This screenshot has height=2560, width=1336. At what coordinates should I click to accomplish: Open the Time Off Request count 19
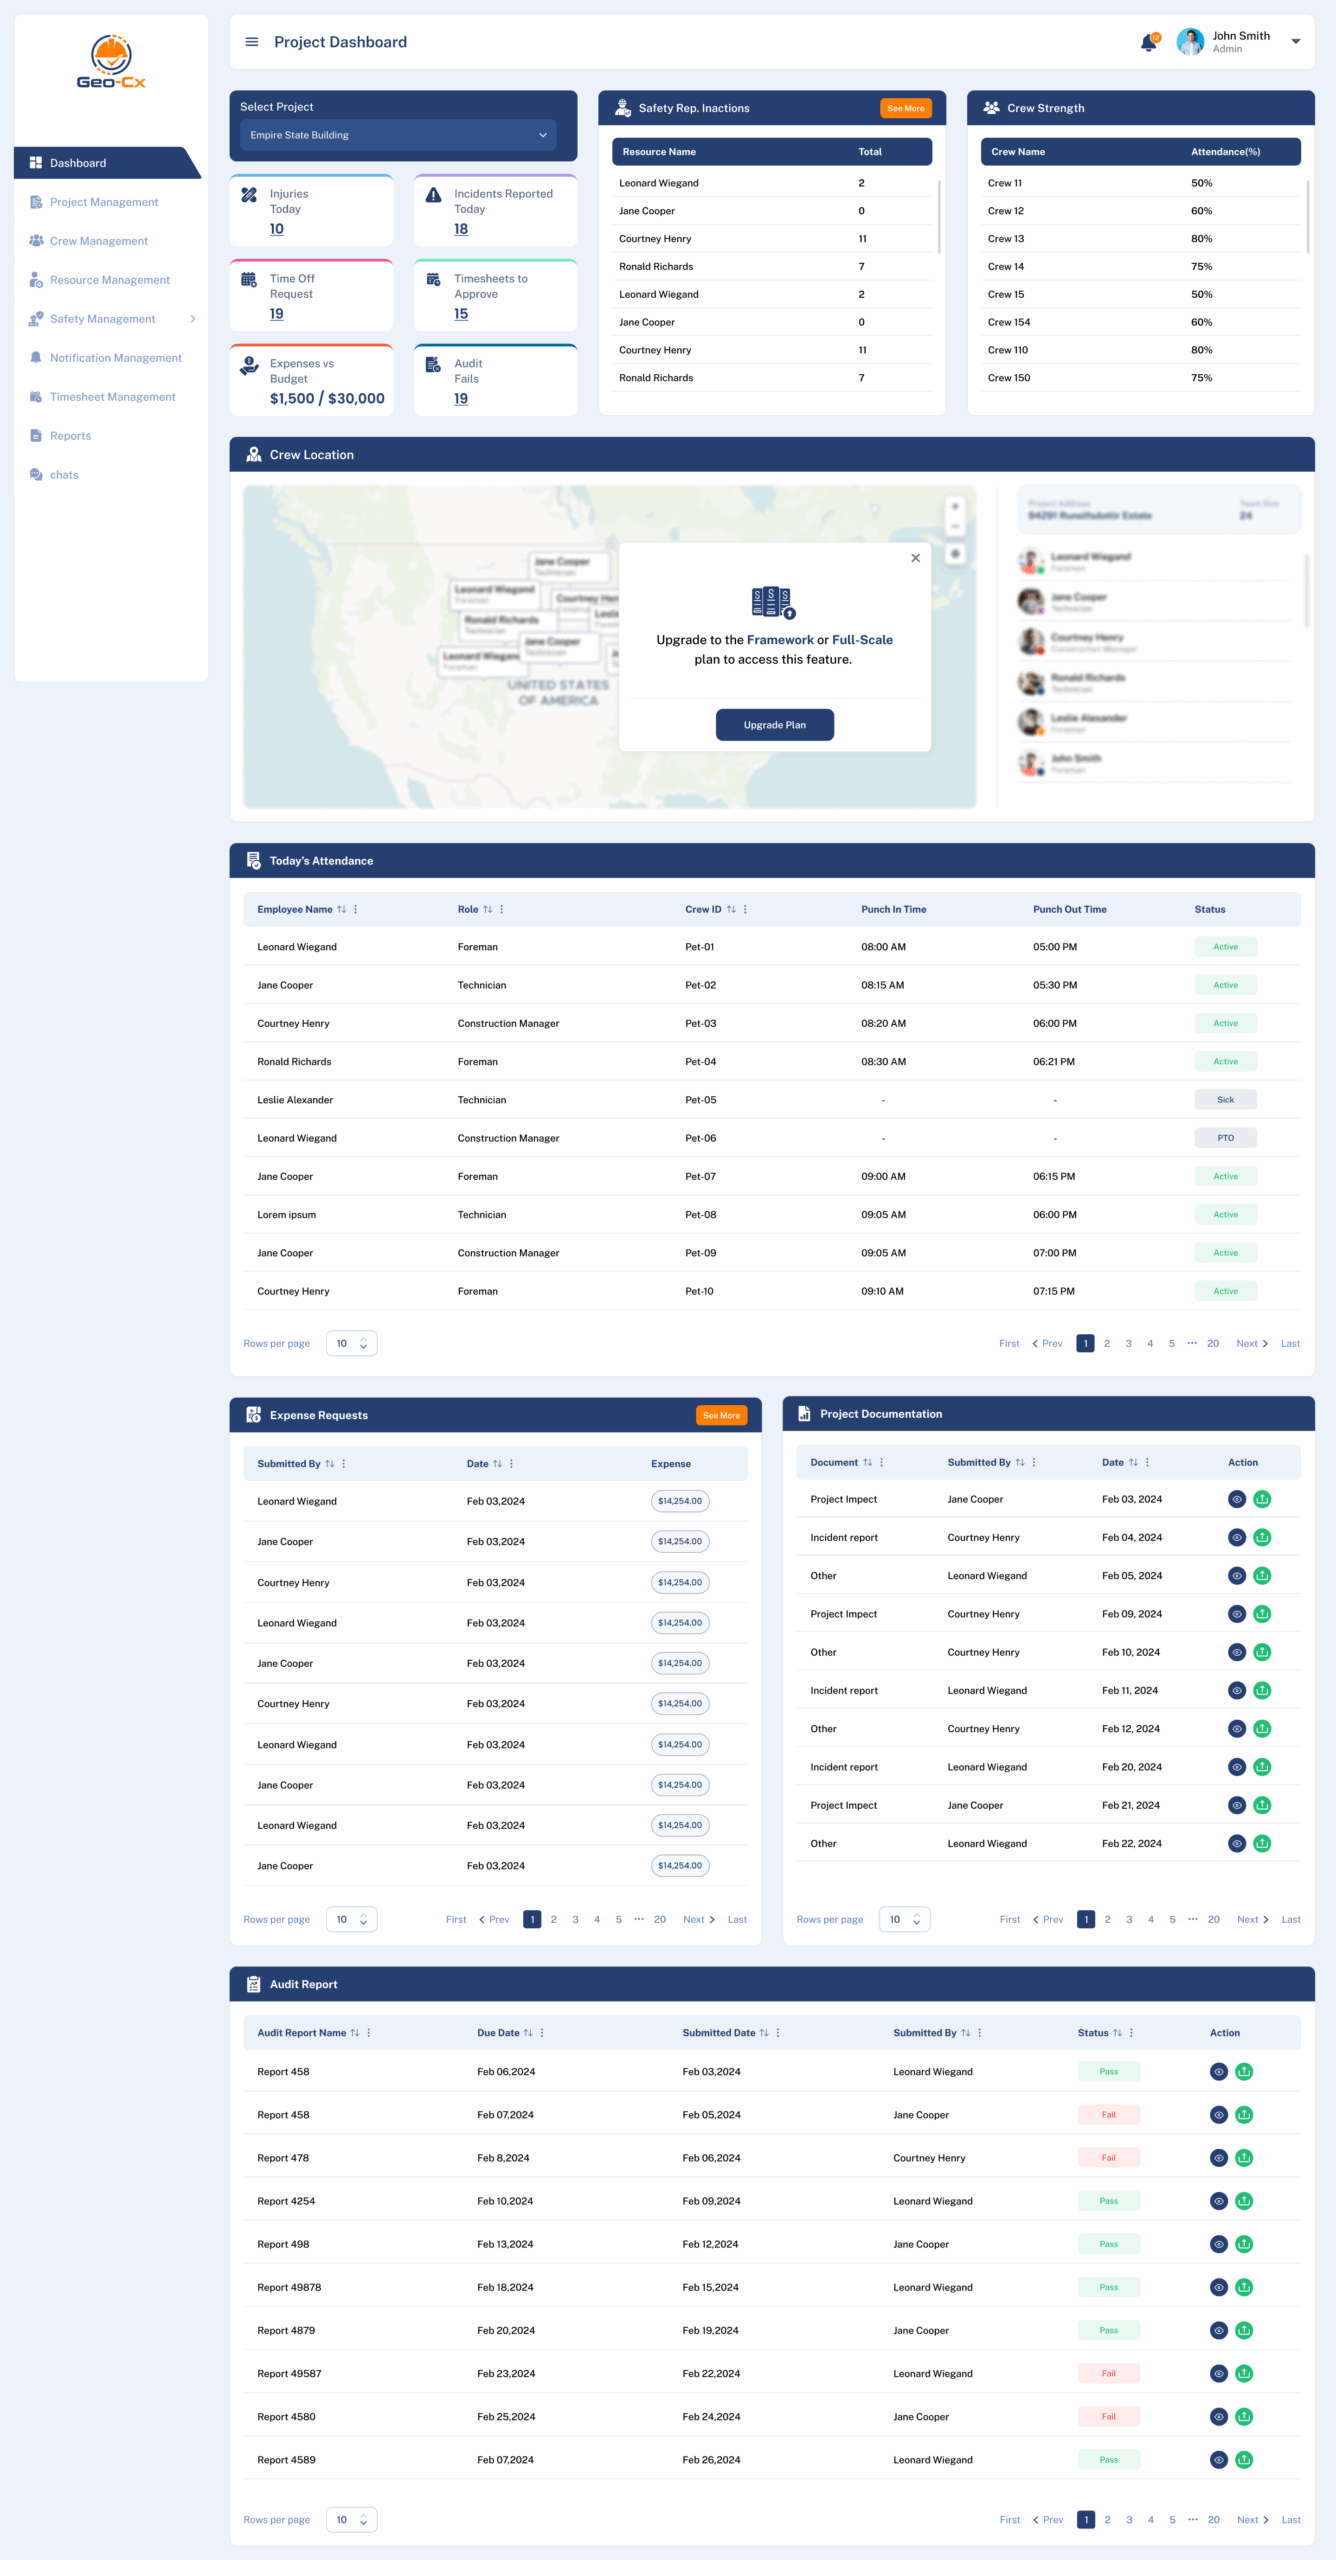tap(277, 314)
